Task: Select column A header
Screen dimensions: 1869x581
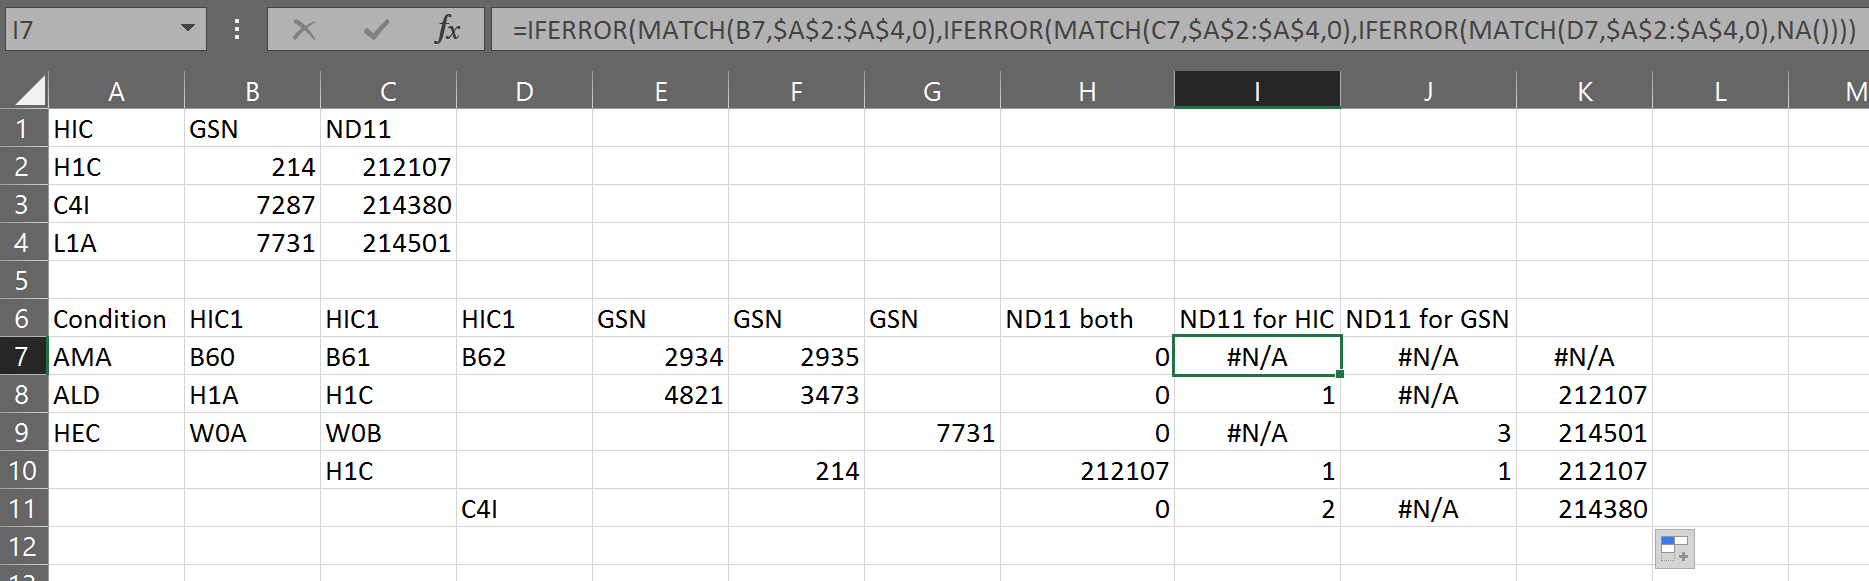Action: [116, 91]
